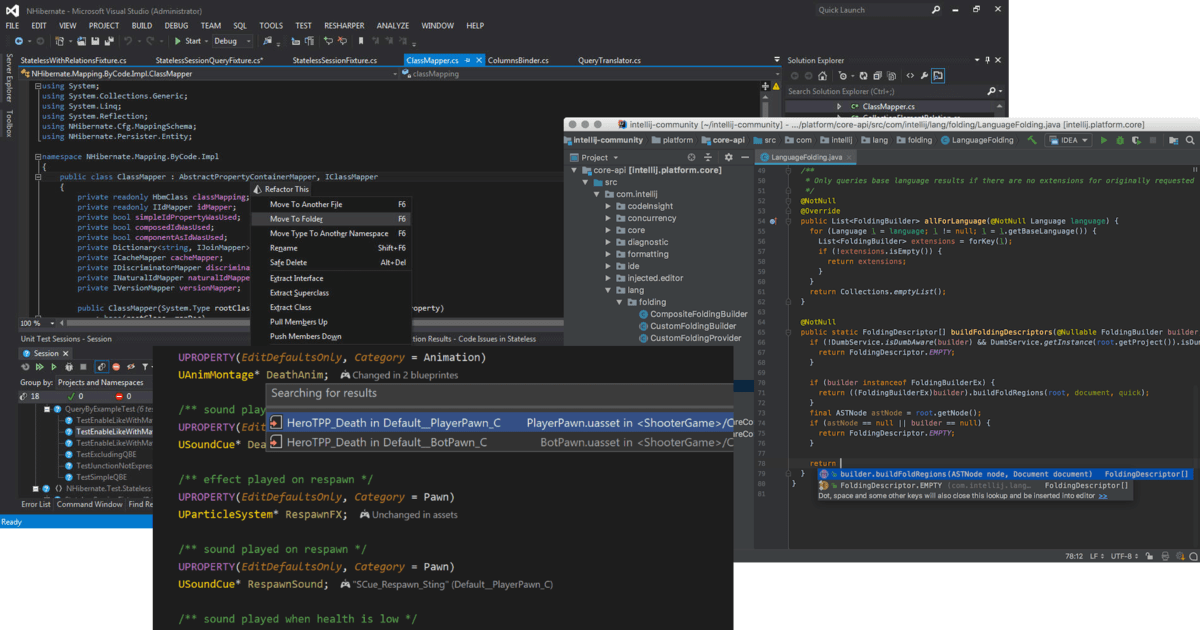
Task: Toggle the track-running-test link button in Session toolbar
Action: pos(101,367)
